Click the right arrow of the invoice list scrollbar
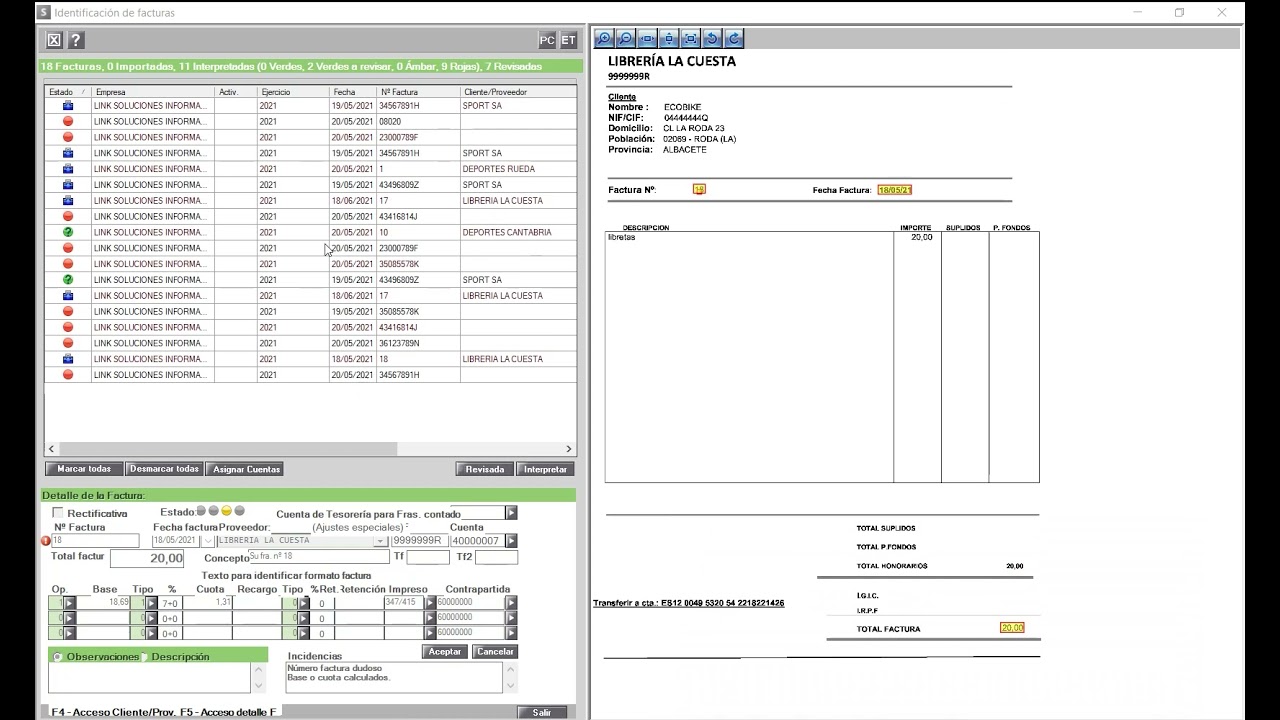This screenshot has width=1280, height=720. click(569, 449)
